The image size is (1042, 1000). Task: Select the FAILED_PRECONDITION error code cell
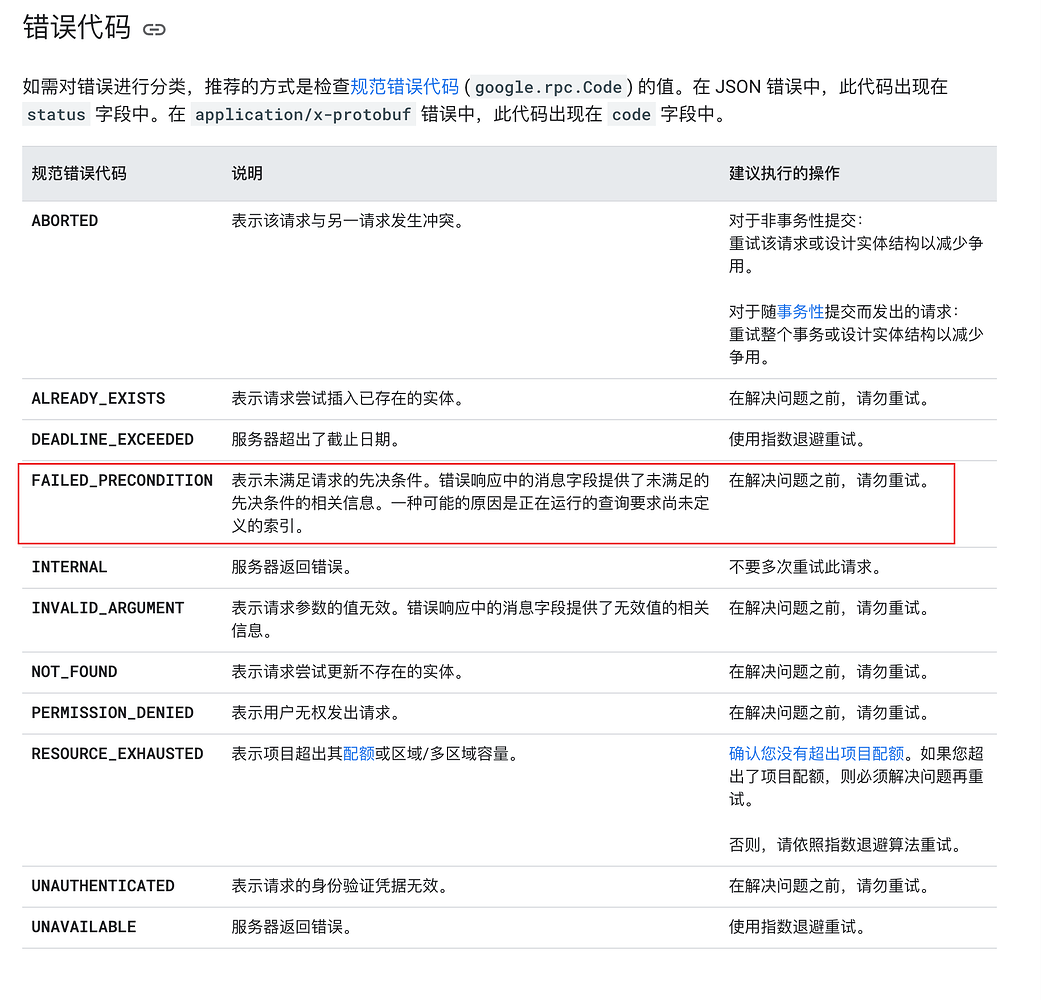(x=122, y=480)
